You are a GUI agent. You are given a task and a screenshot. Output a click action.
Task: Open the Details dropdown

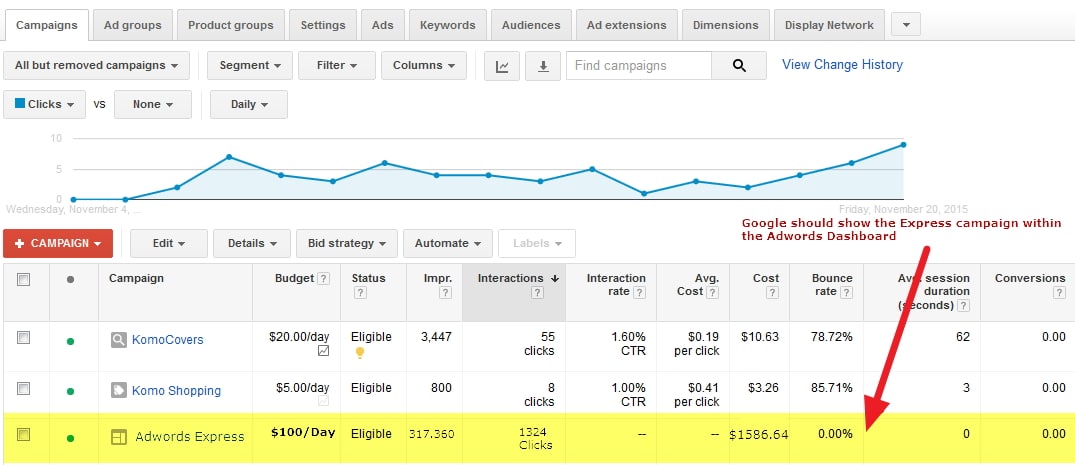pos(252,243)
